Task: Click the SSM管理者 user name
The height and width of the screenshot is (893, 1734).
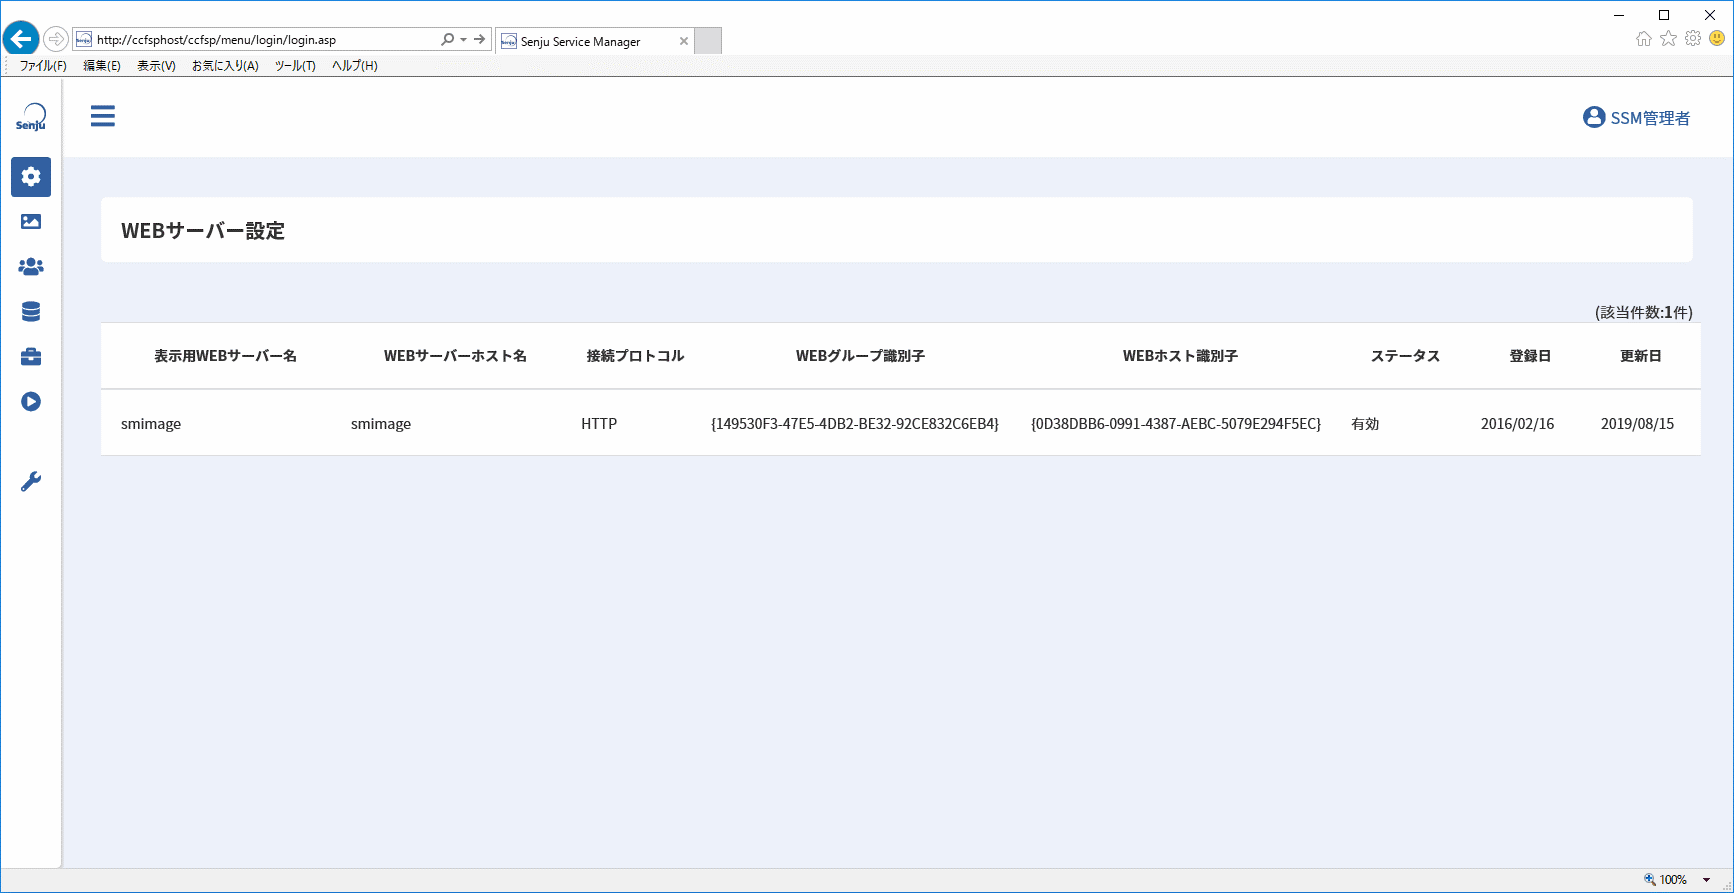Action: pyautogui.click(x=1650, y=118)
